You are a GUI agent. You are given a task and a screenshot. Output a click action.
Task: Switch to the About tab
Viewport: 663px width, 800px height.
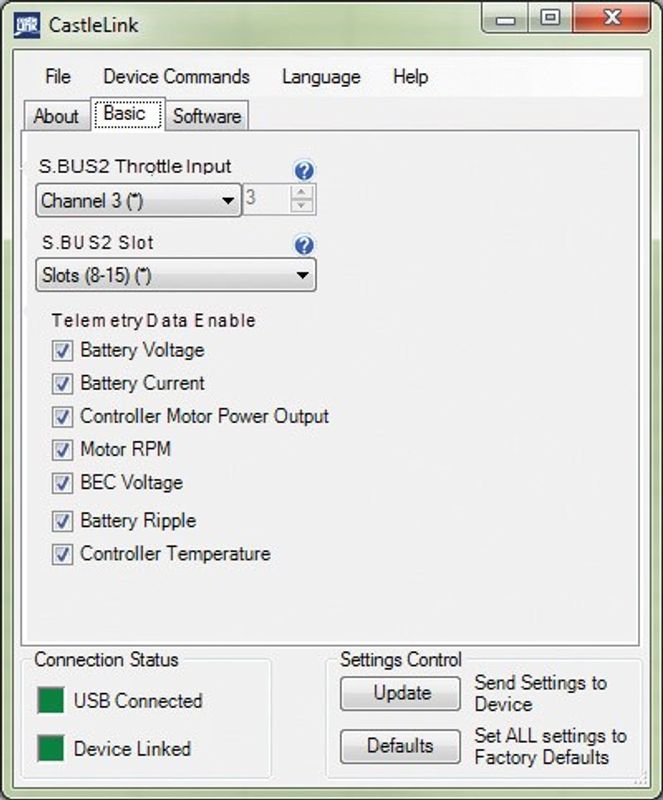tap(57, 116)
